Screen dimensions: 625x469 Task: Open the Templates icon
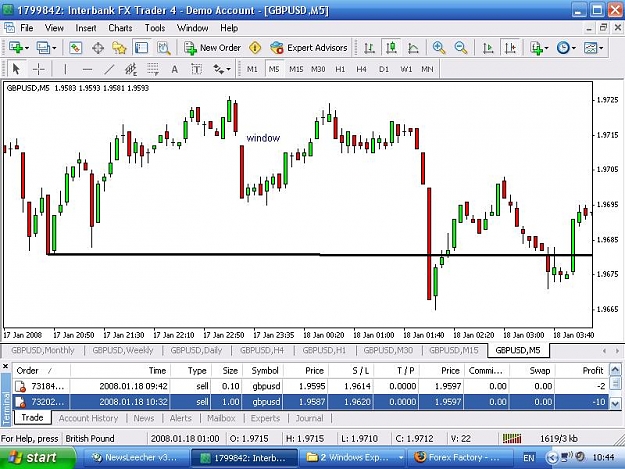[590, 48]
